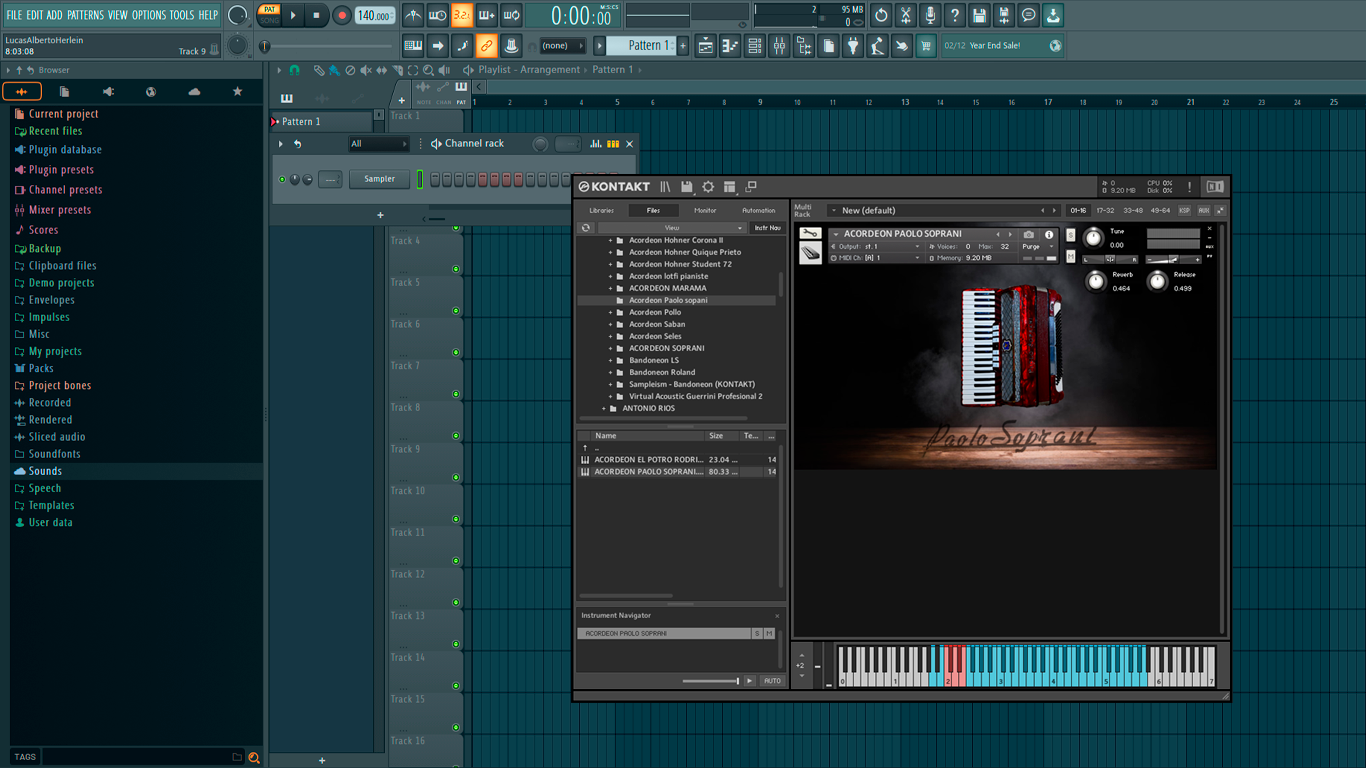The image size is (1366, 768).
Task: Expand the Acordeon Pollo folder
Action: click(610, 312)
